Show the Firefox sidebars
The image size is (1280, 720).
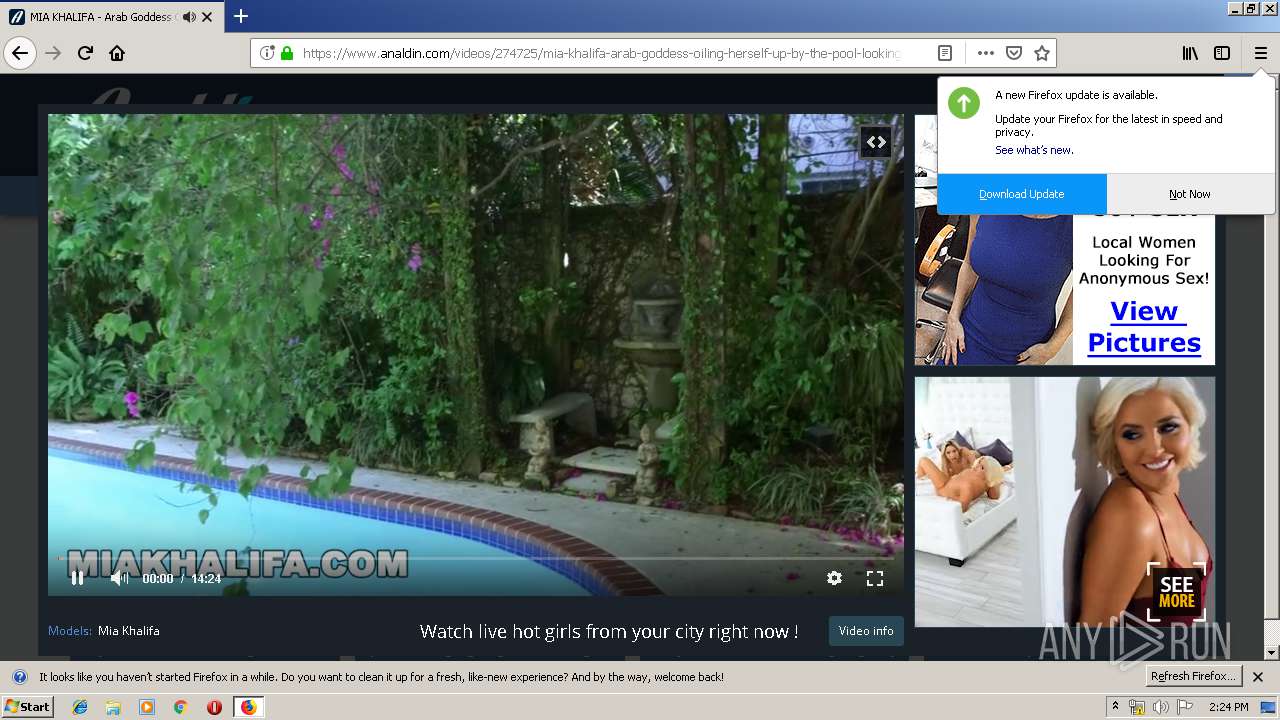[1222, 53]
